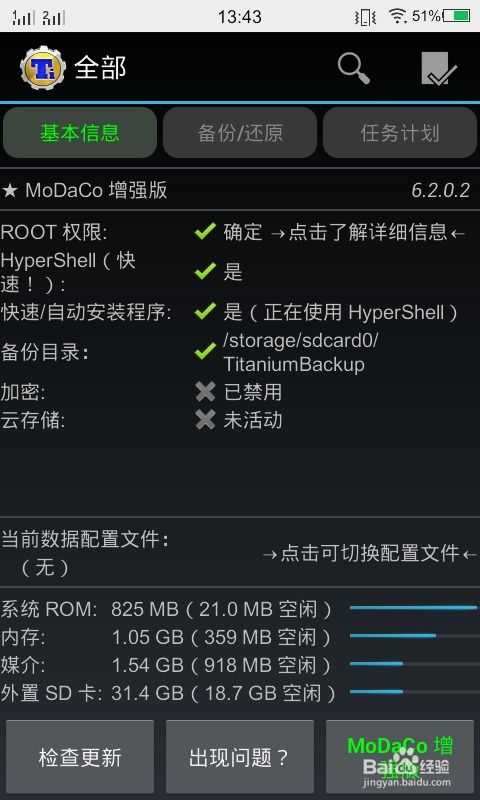Tap the /storage/sdcard0/TitaniumBackup directory path
This screenshot has height=800, width=480.
pyautogui.click(x=301, y=352)
